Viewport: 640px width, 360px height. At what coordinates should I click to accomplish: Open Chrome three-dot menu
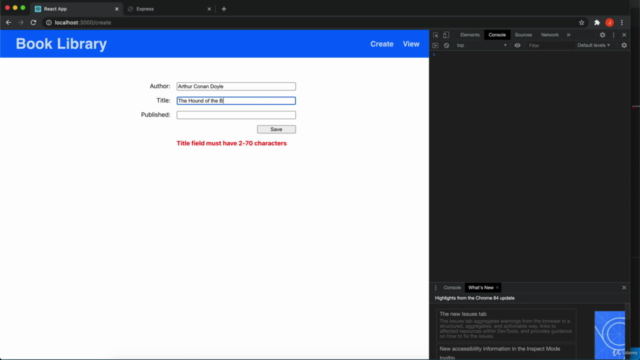click(x=622, y=22)
